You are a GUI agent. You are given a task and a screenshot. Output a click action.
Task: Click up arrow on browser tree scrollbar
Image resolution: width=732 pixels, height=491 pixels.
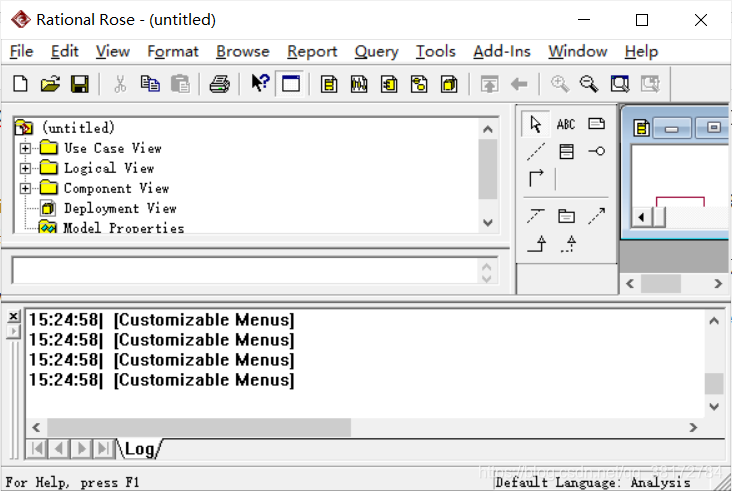pos(488,129)
